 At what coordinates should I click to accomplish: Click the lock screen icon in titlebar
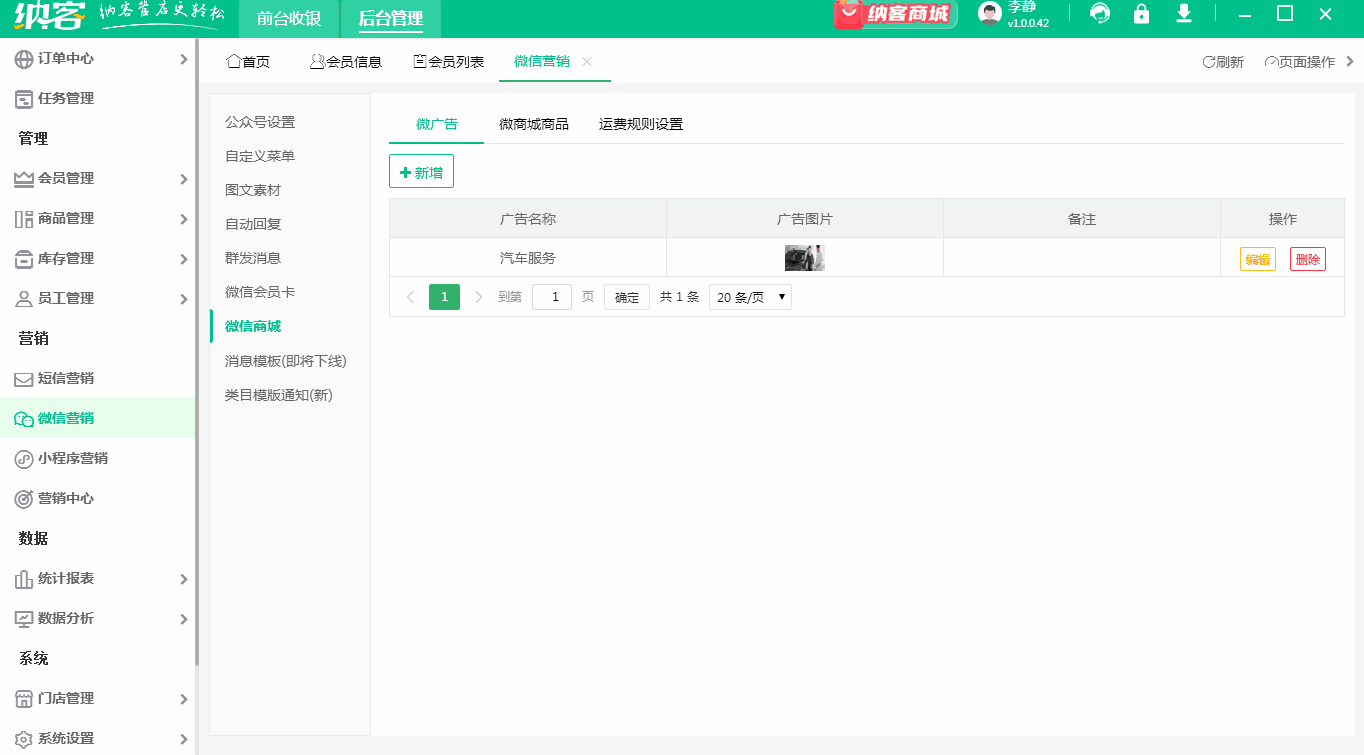[1141, 15]
